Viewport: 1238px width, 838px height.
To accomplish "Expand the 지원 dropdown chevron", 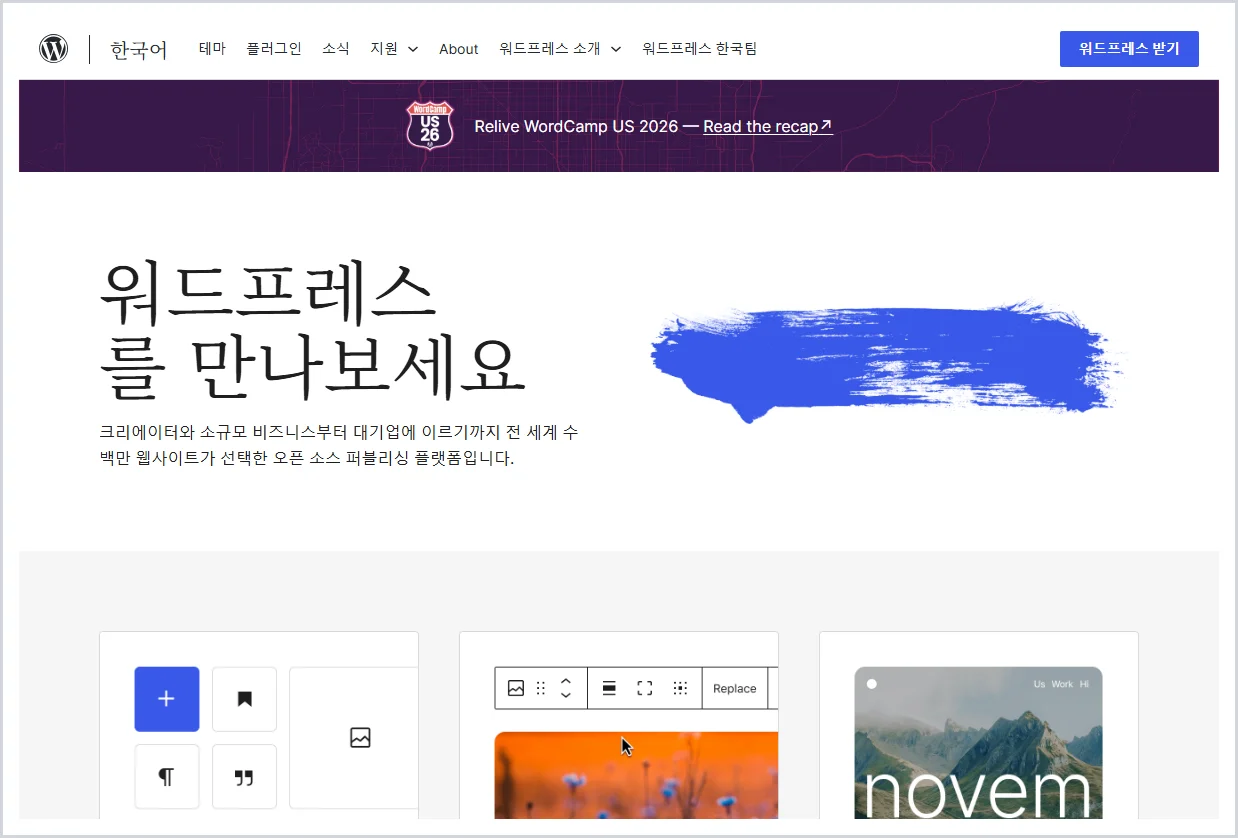I will (x=413, y=49).
